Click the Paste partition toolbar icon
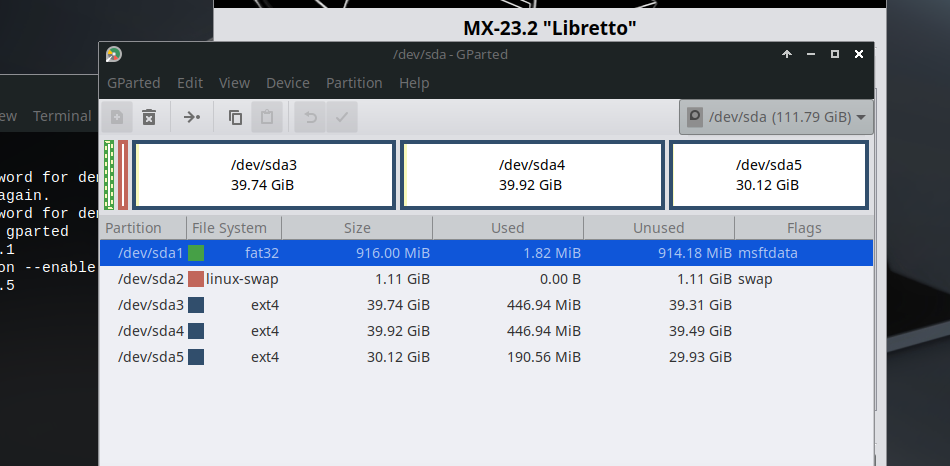Viewport: 950px width, 466px height. [x=267, y=117]
